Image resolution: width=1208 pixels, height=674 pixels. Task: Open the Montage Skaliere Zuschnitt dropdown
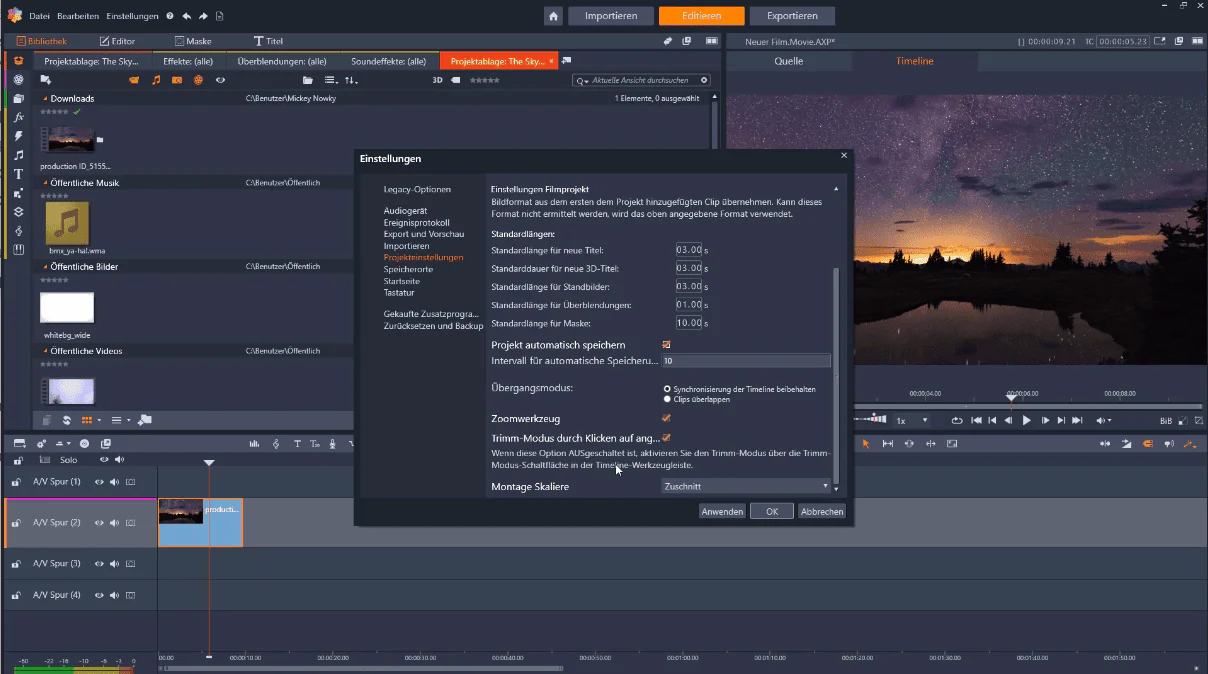pos(746,486)
